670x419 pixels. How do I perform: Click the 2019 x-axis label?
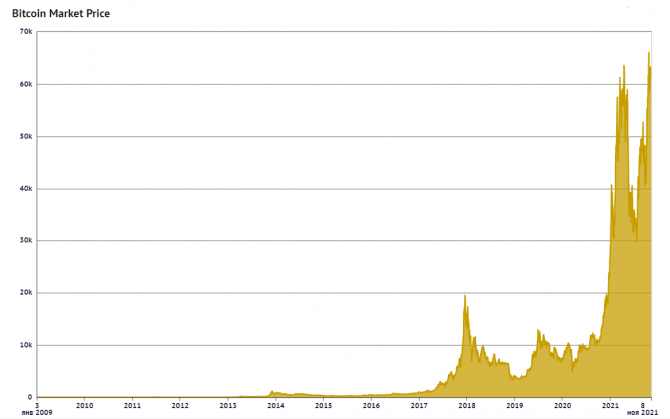[514, 405]
